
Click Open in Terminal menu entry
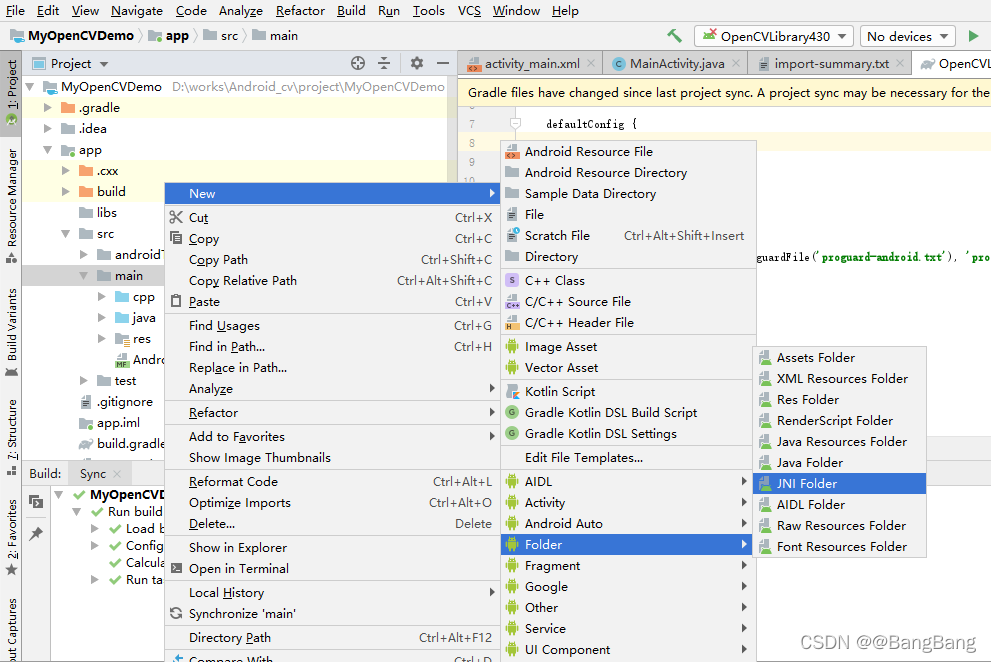tap(332, 568)
